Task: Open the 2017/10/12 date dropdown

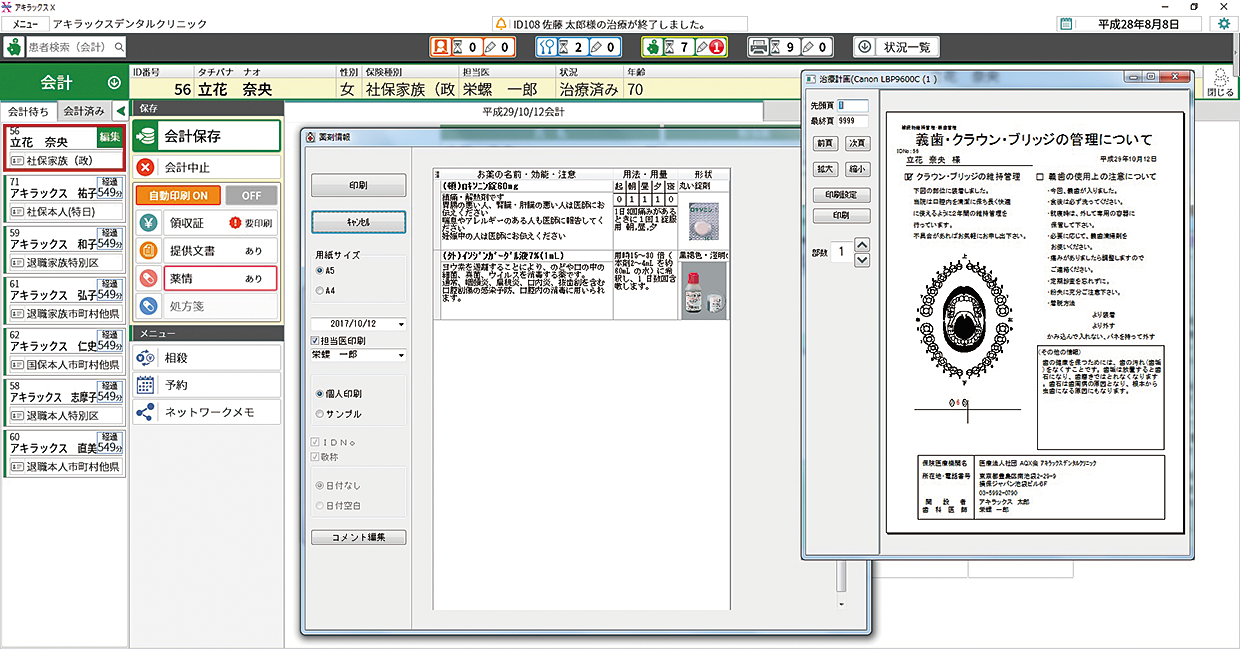Action: 401,325
